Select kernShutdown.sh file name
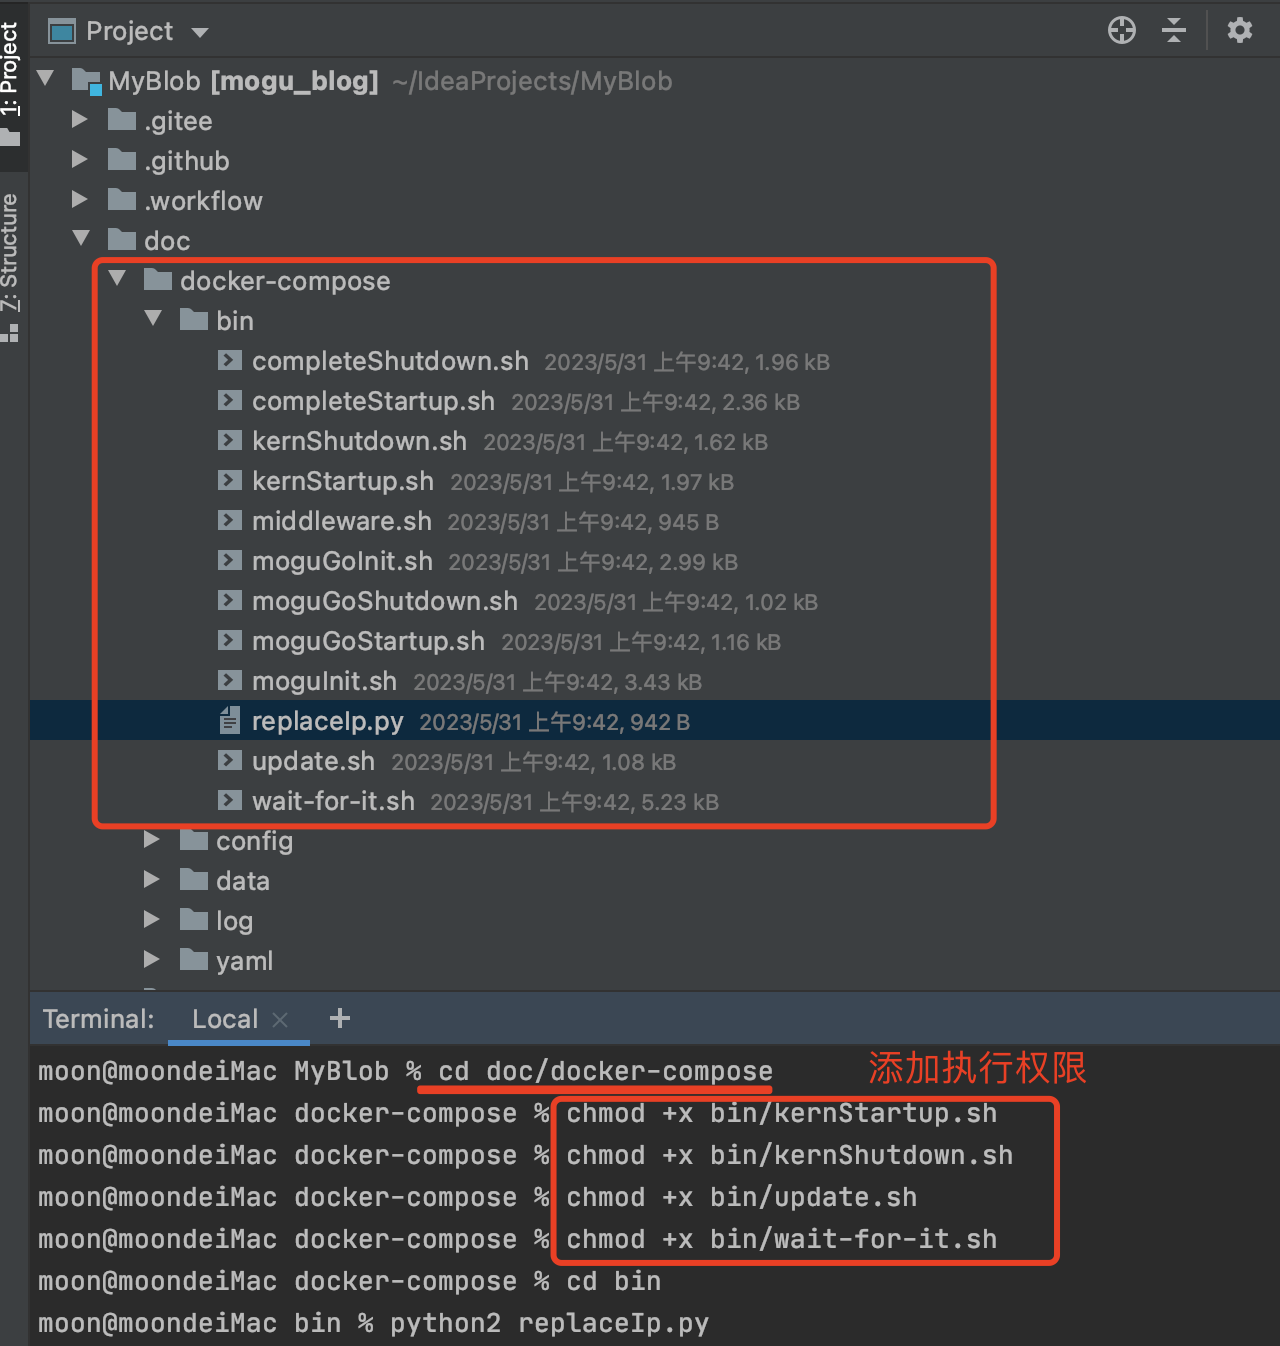This screenshot has width=1280, height=1346. click(x=359, y=441)
